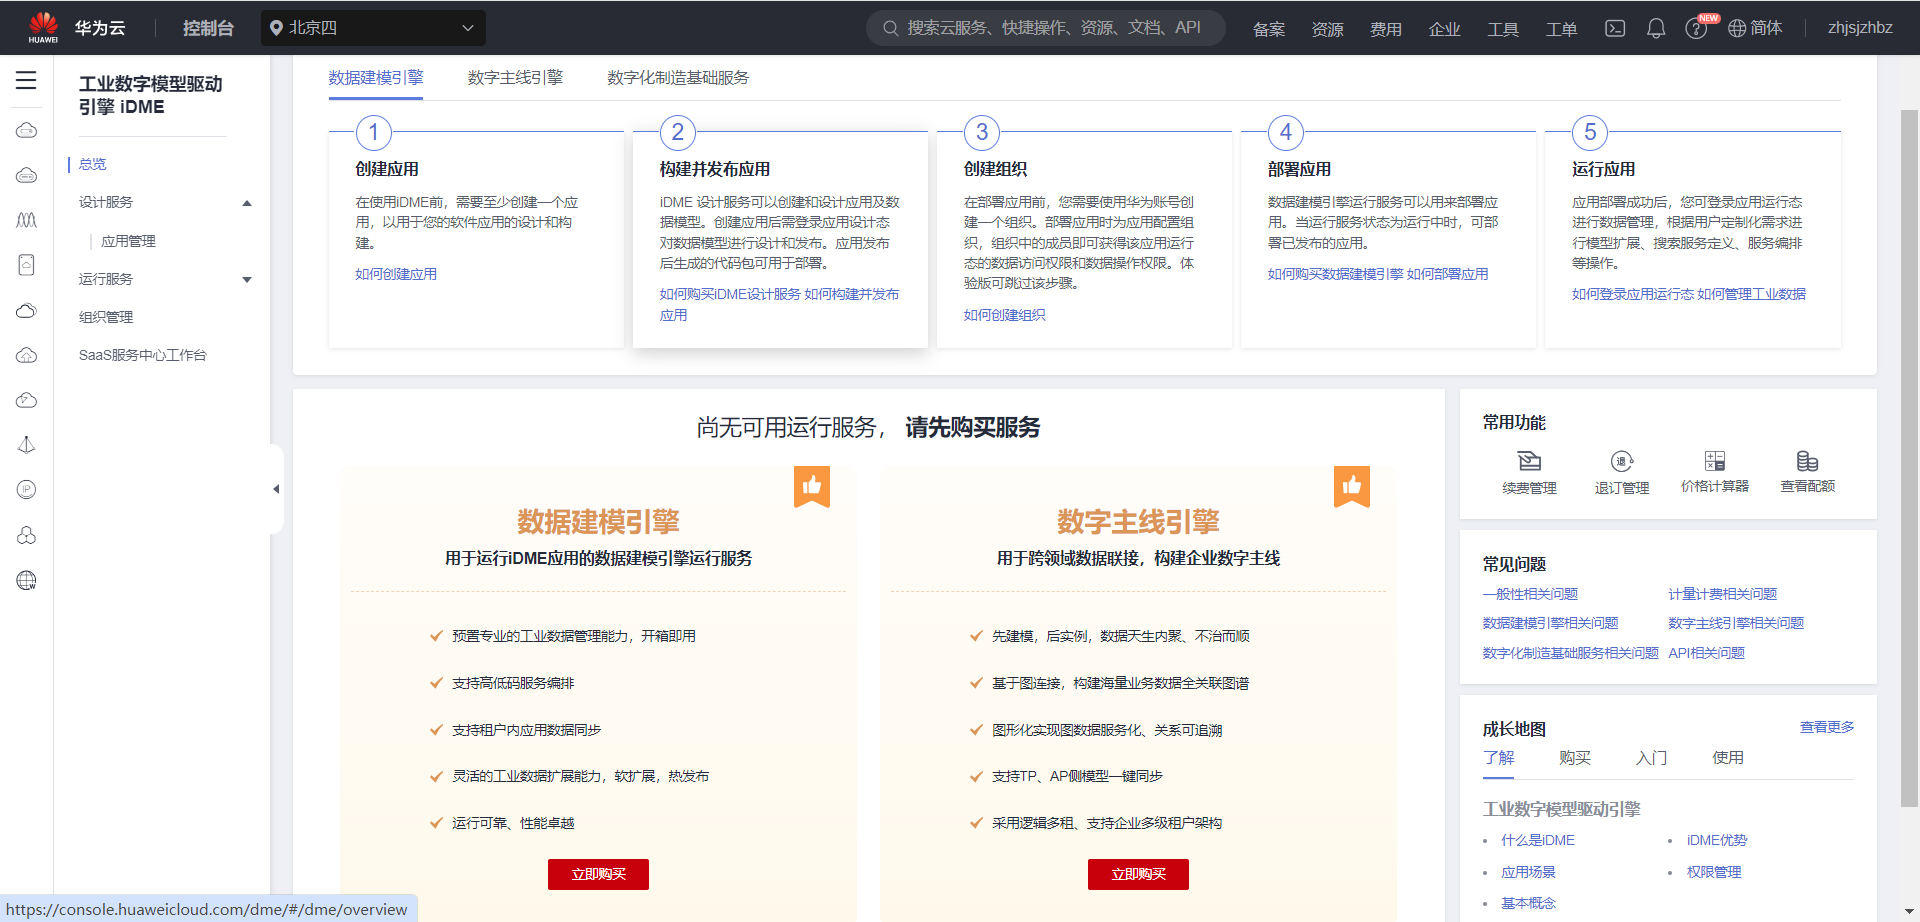Viewport: 1920px width, 922px height.
Task: Click the globe language icon beside 简体
Action: pyautogui.click(x=1737, y=28)
